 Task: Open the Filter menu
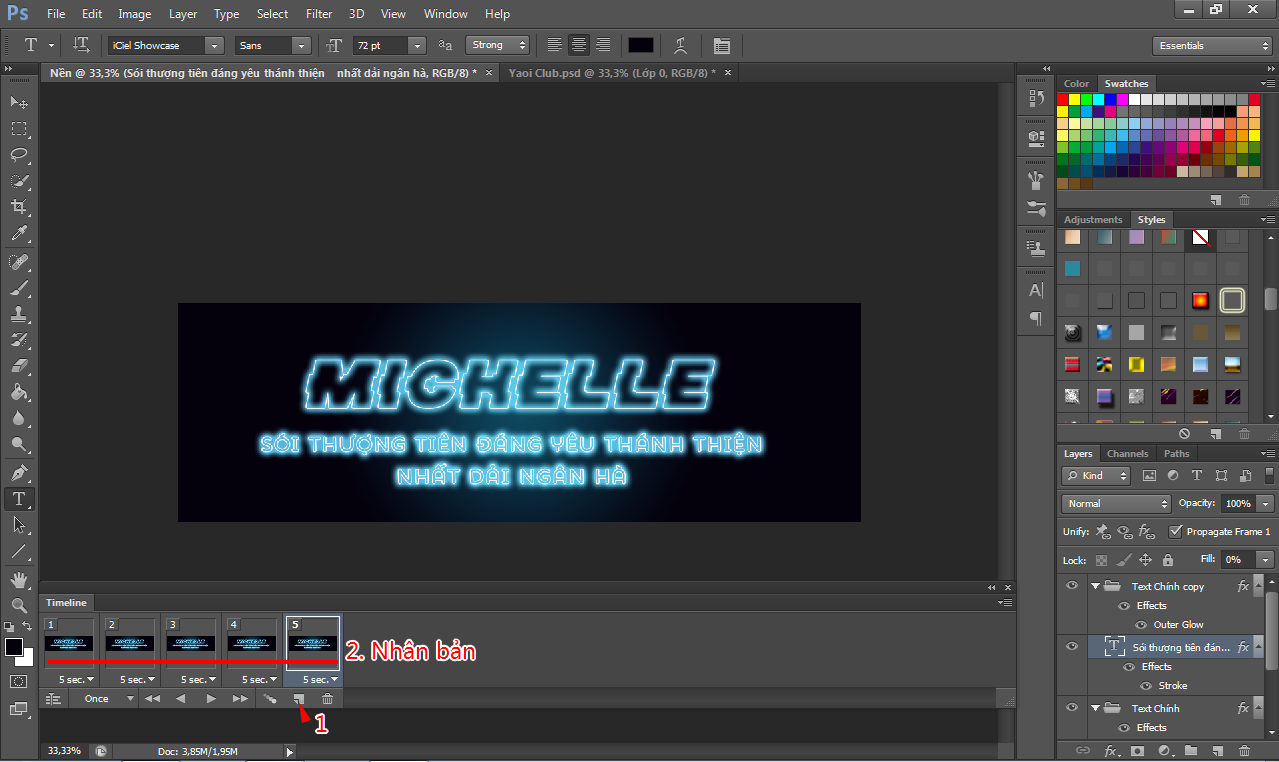click(319, 14)
